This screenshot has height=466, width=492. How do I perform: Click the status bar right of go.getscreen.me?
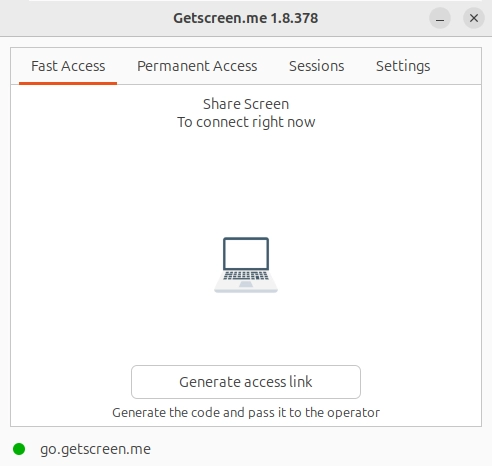(320, 449)
